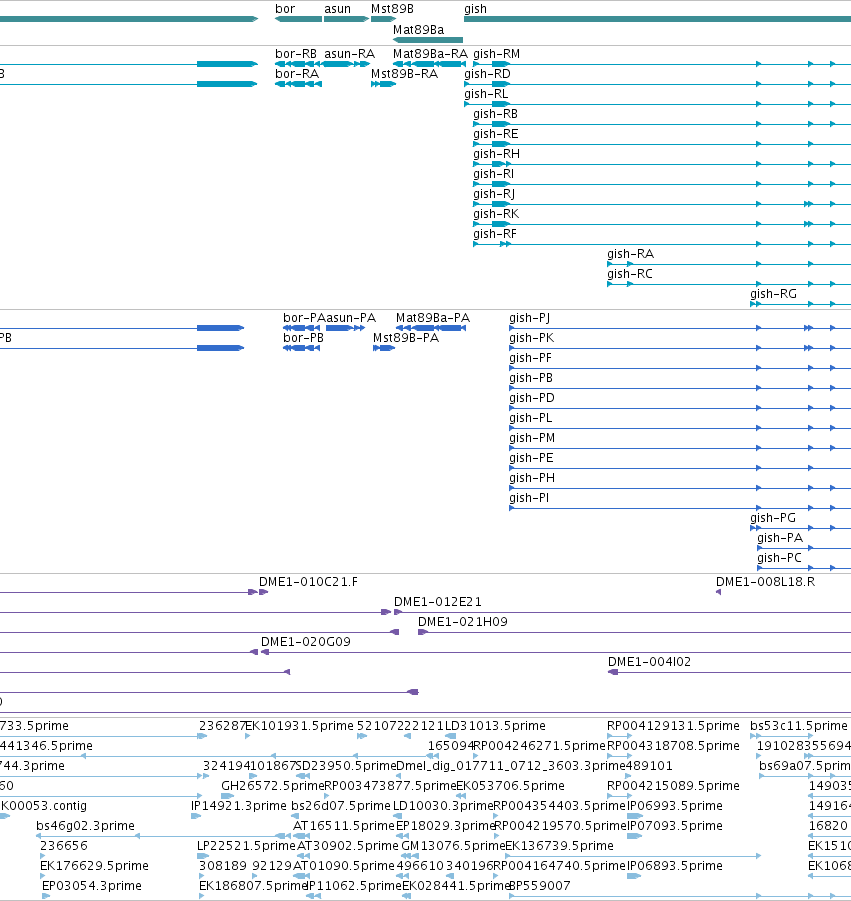Open the bs53c11.5prime EST
The height and width of the screenshot is (901, 851).
click(x=799, y=726)
